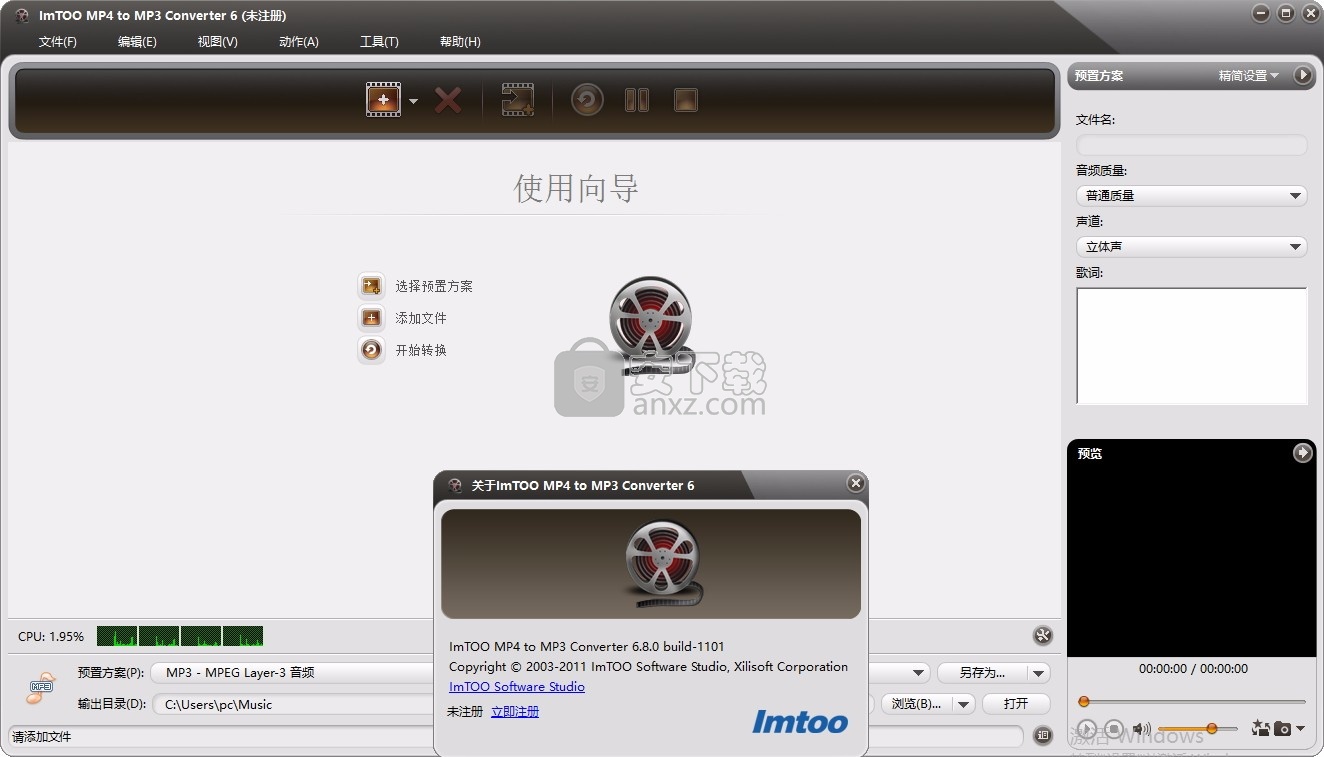Click the 立即注册 register now link
The image size is (1324, 757).
tap(515, 712)
